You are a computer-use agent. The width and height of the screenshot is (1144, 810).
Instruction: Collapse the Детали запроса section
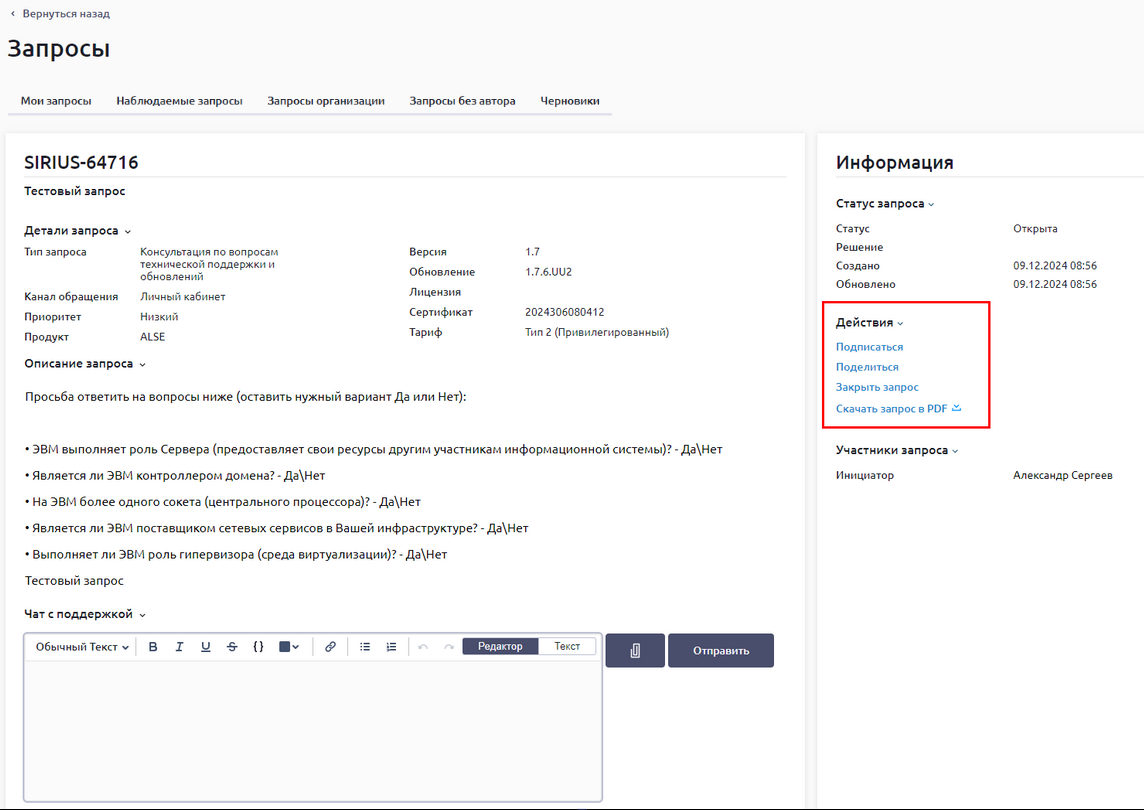point(77,231)
